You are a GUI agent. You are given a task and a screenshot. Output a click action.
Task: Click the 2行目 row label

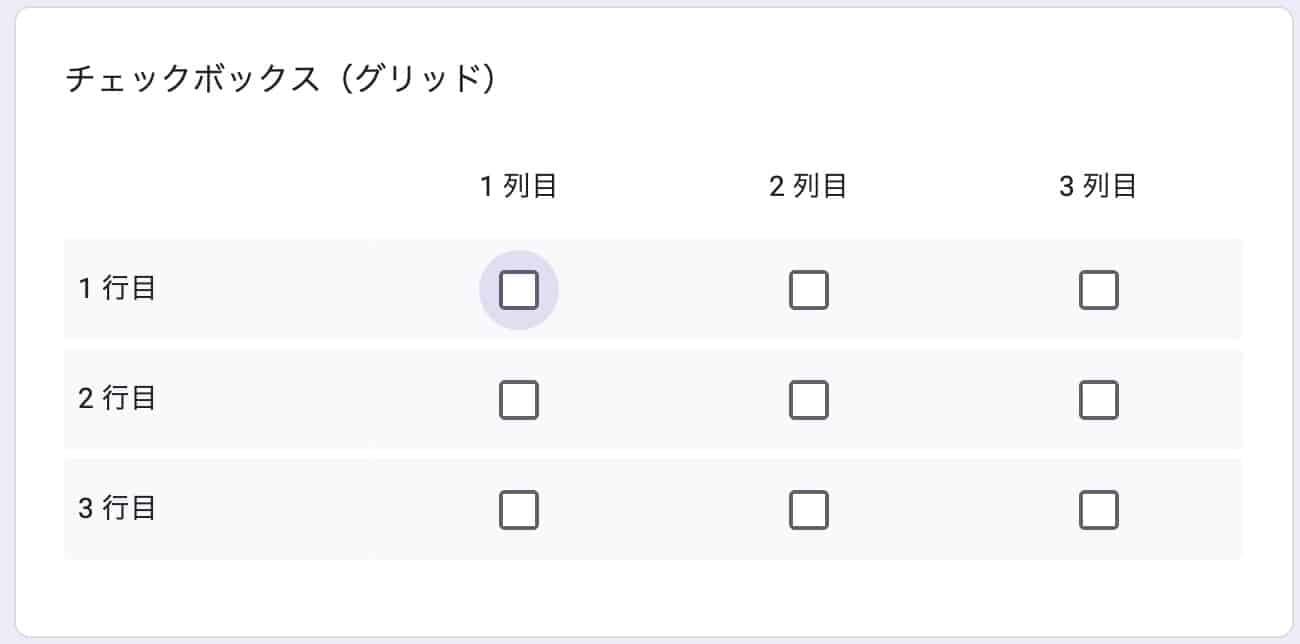(x=116, y=398)
